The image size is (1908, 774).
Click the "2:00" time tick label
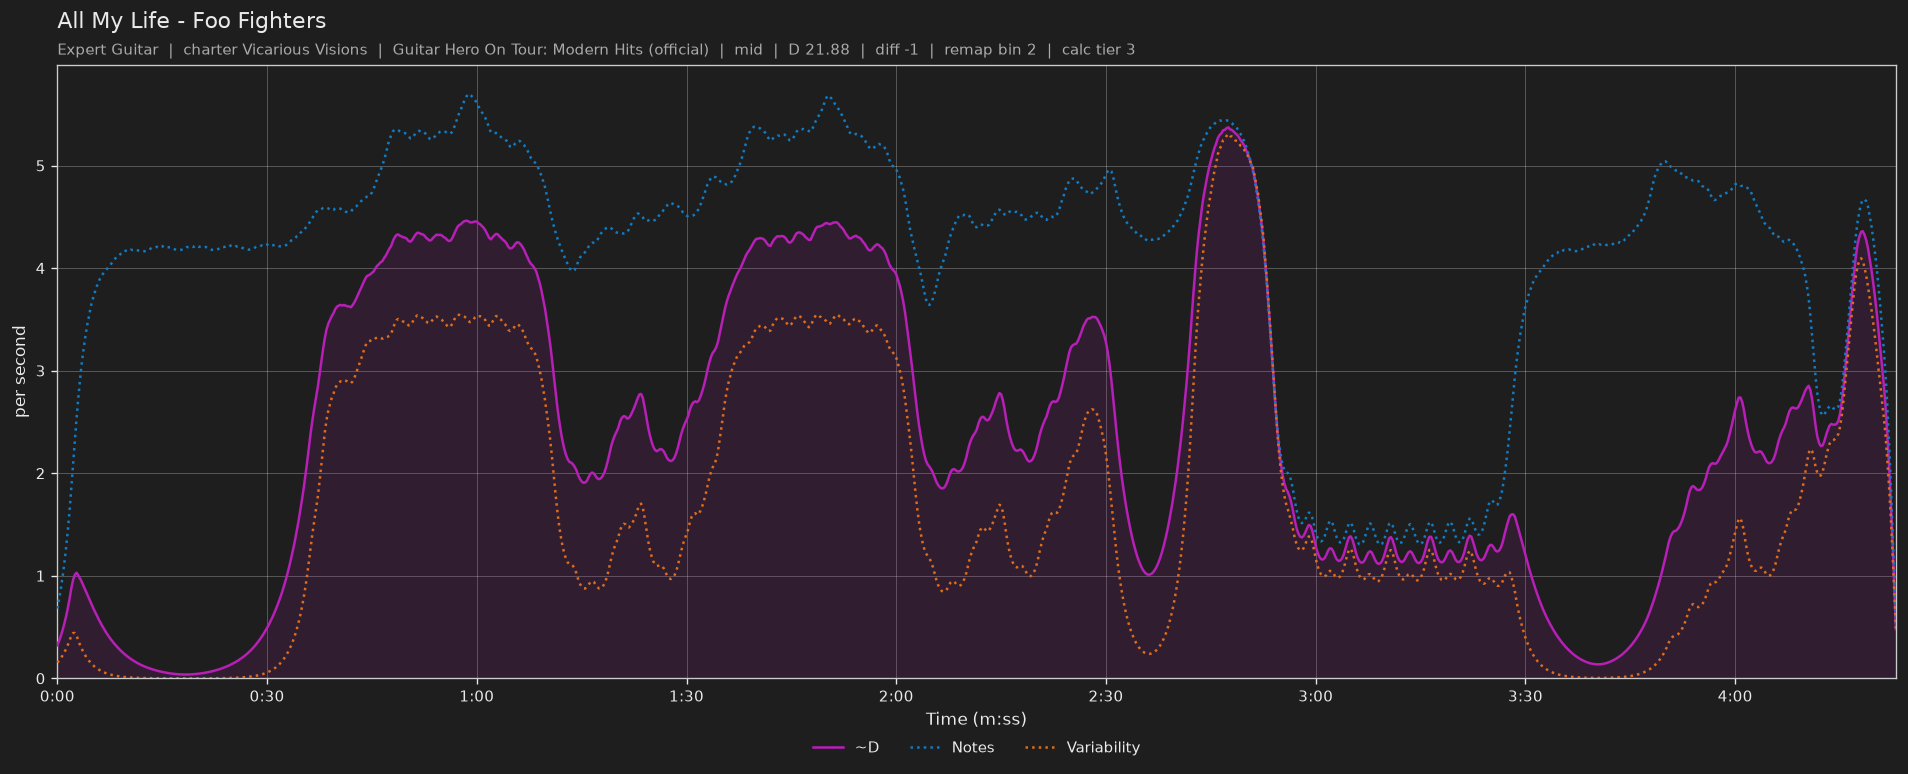[x=896, y=697]
